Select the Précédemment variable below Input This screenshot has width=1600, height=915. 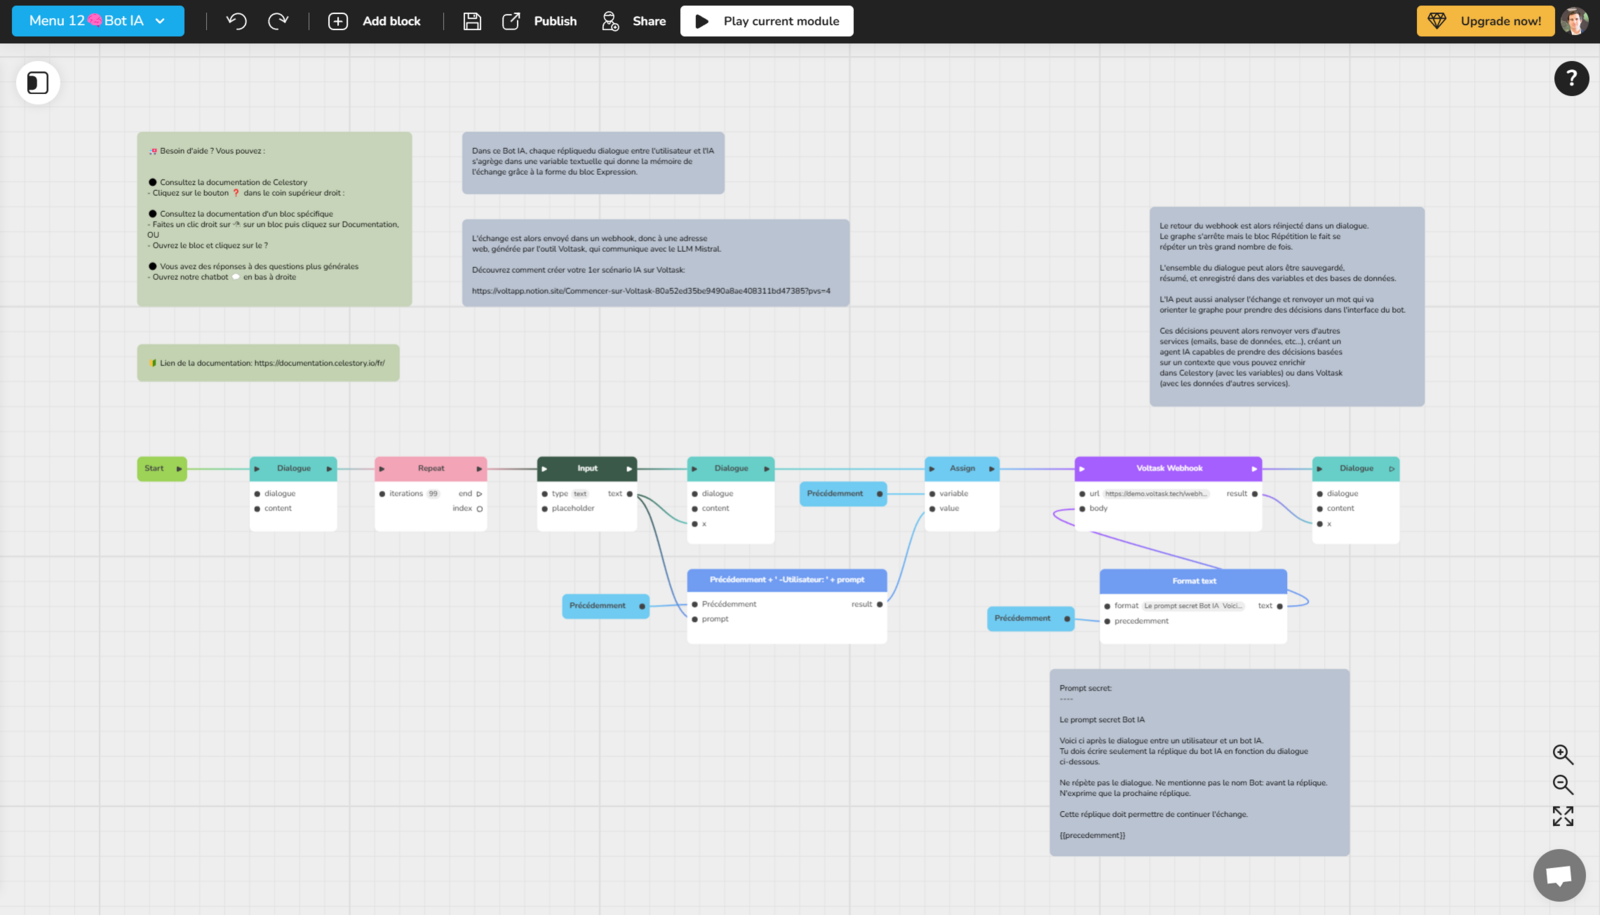click(605, 606)
